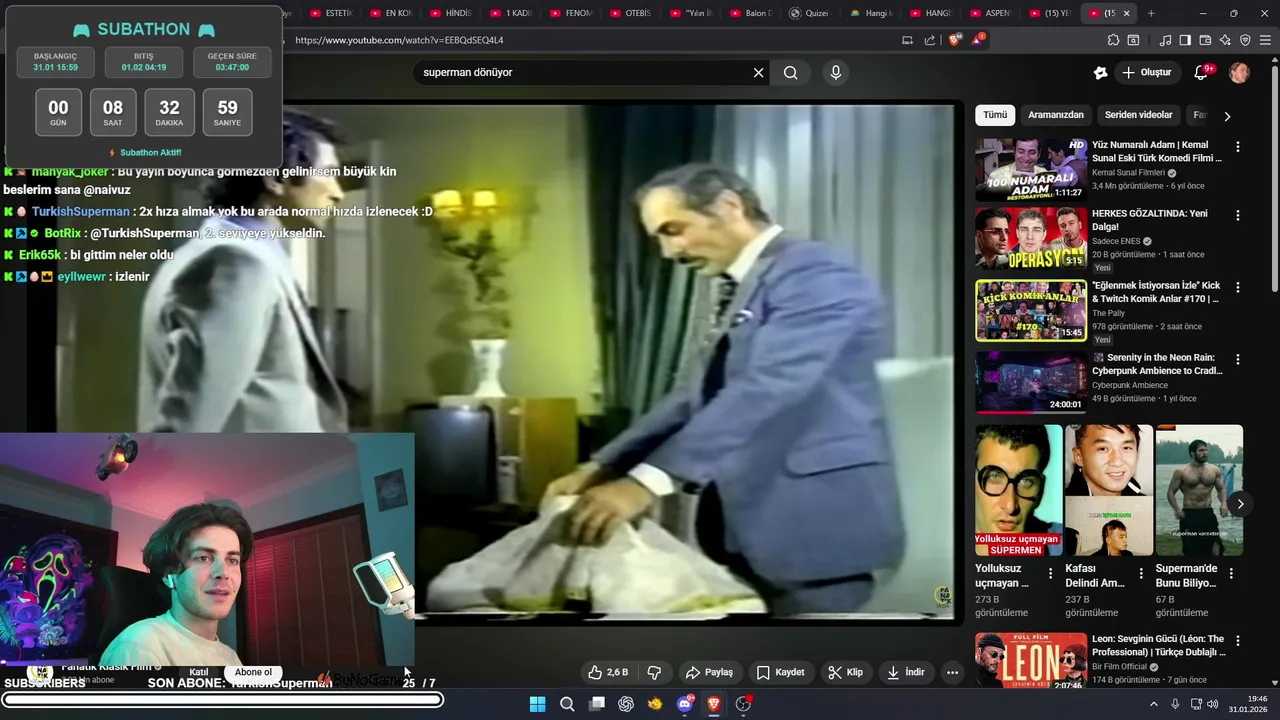This screenshot has width=1280, height=720.
Task: Open the Kick Komik Anlar #170 thumbnail
Action: coord(1031,310)
